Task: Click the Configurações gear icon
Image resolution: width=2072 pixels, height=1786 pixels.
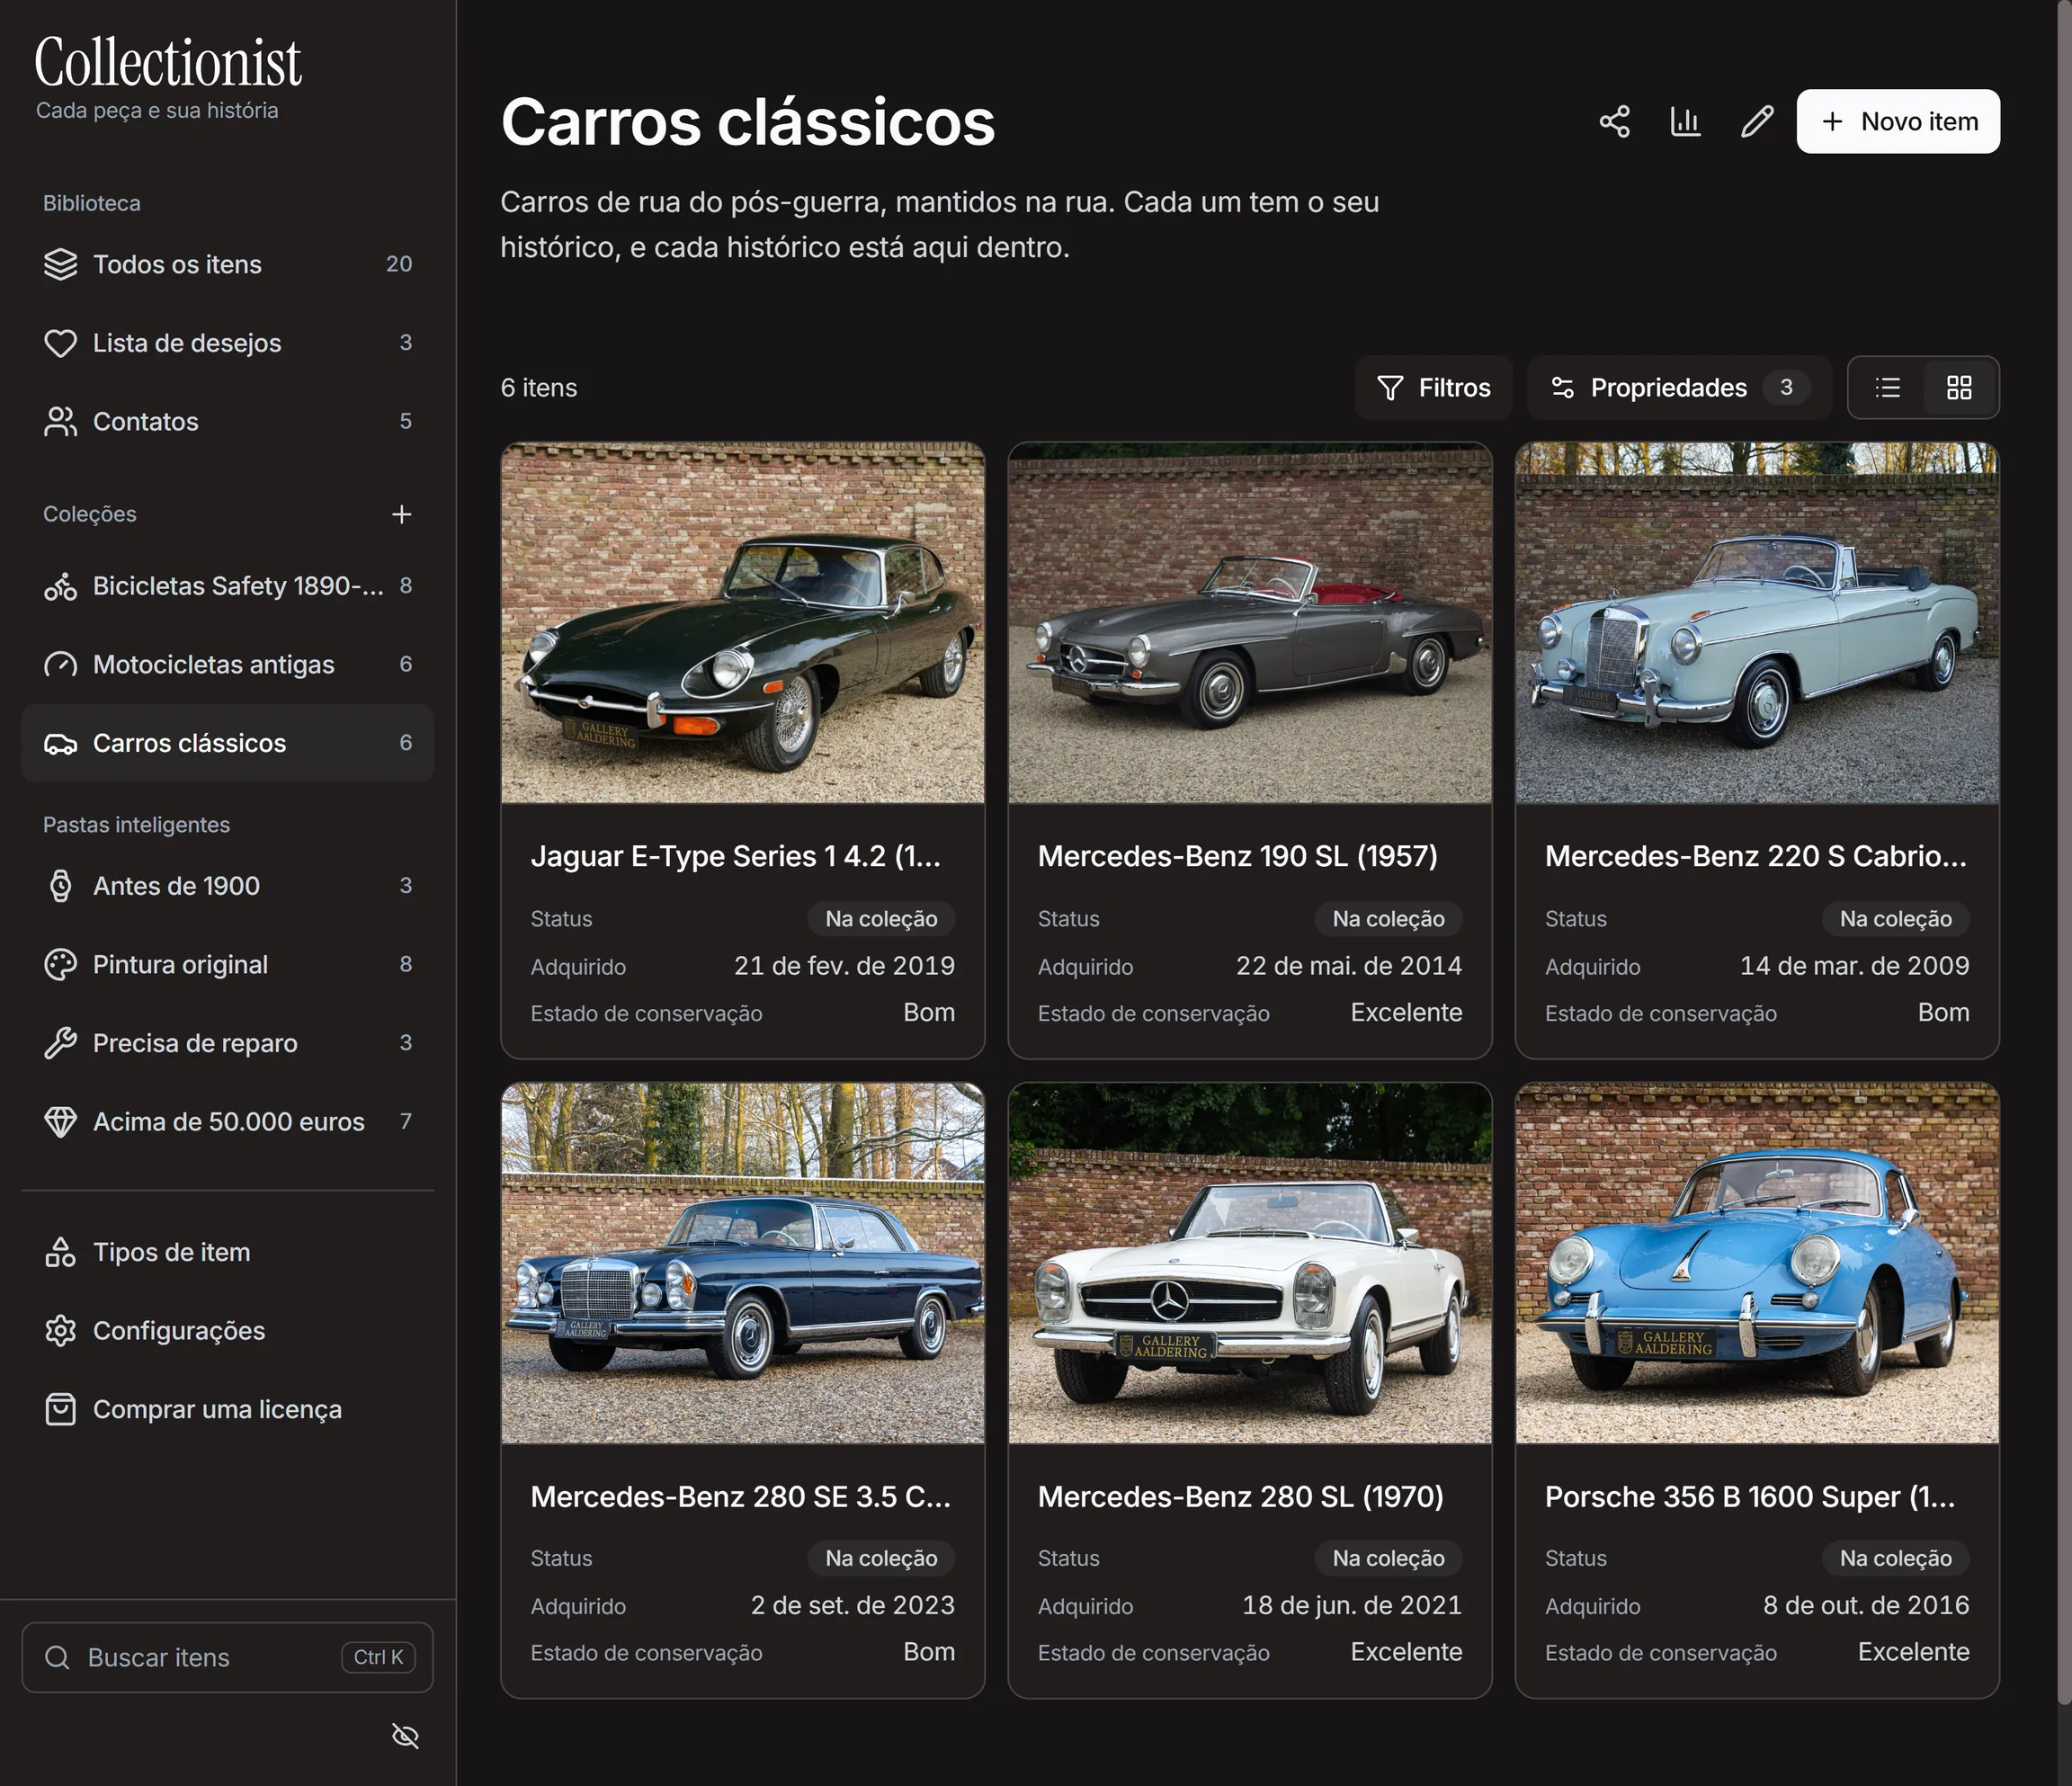Action: (x=60, y=1330)
